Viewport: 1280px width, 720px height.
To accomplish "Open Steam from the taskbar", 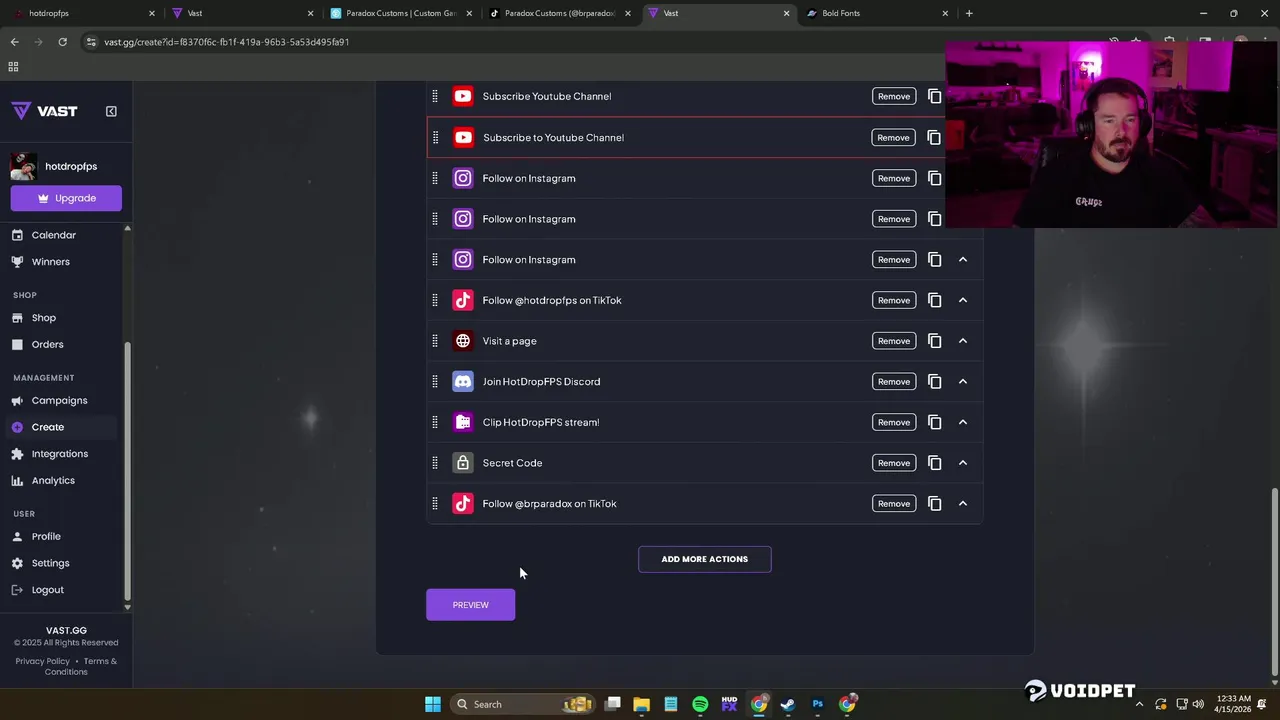I will (x=788, y=704).
